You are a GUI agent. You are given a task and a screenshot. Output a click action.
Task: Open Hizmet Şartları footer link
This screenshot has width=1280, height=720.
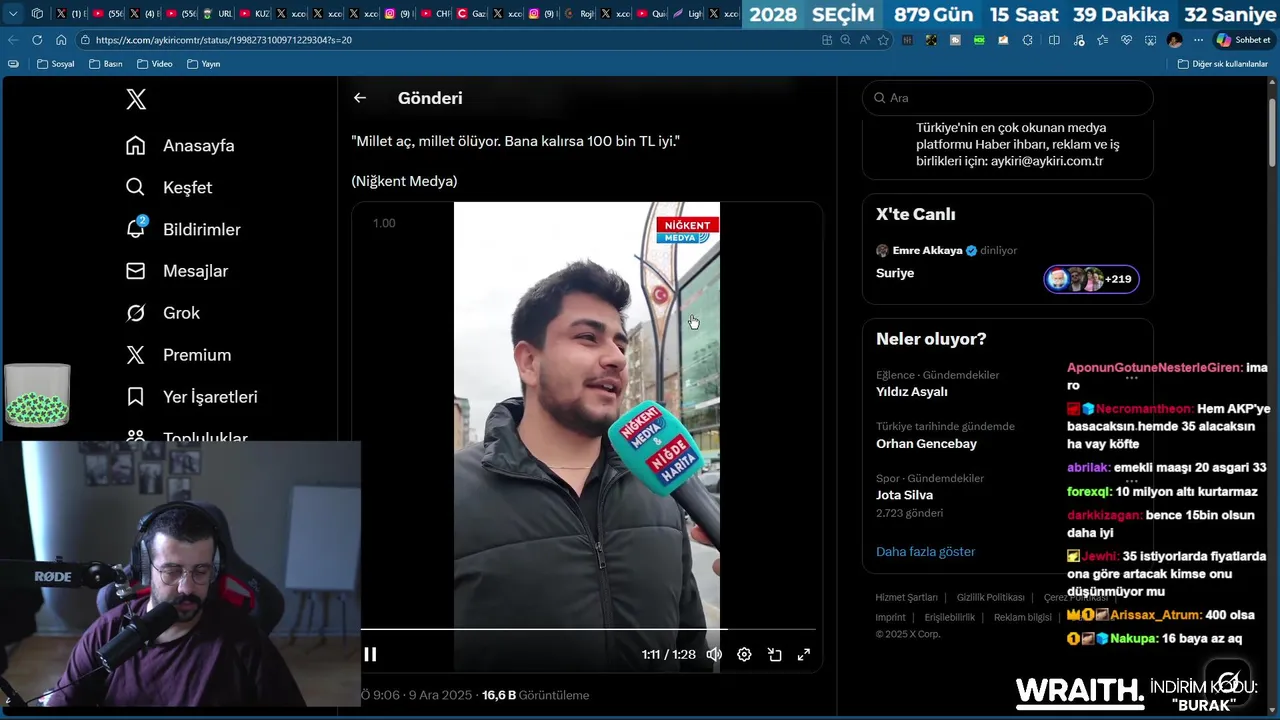906,597
